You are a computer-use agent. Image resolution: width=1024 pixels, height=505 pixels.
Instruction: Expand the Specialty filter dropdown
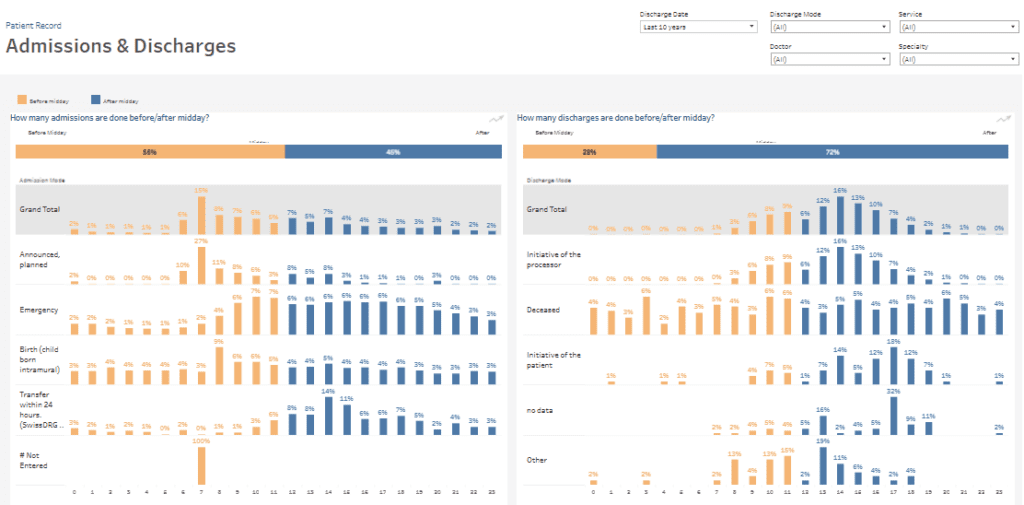tap(959, 59)
